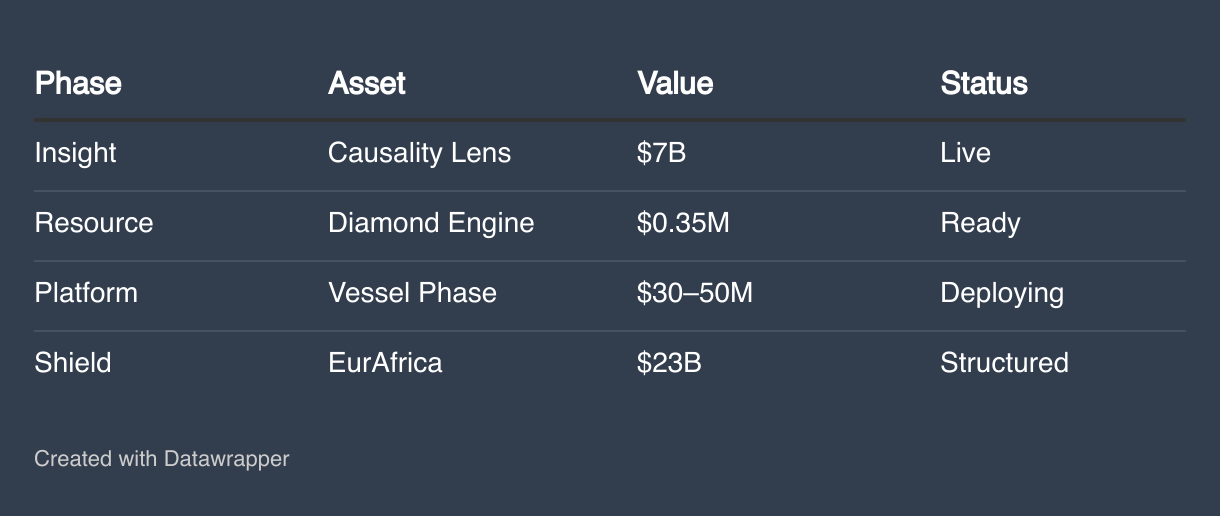
Task: Select the $0.35M value cell
Action: 683,223
